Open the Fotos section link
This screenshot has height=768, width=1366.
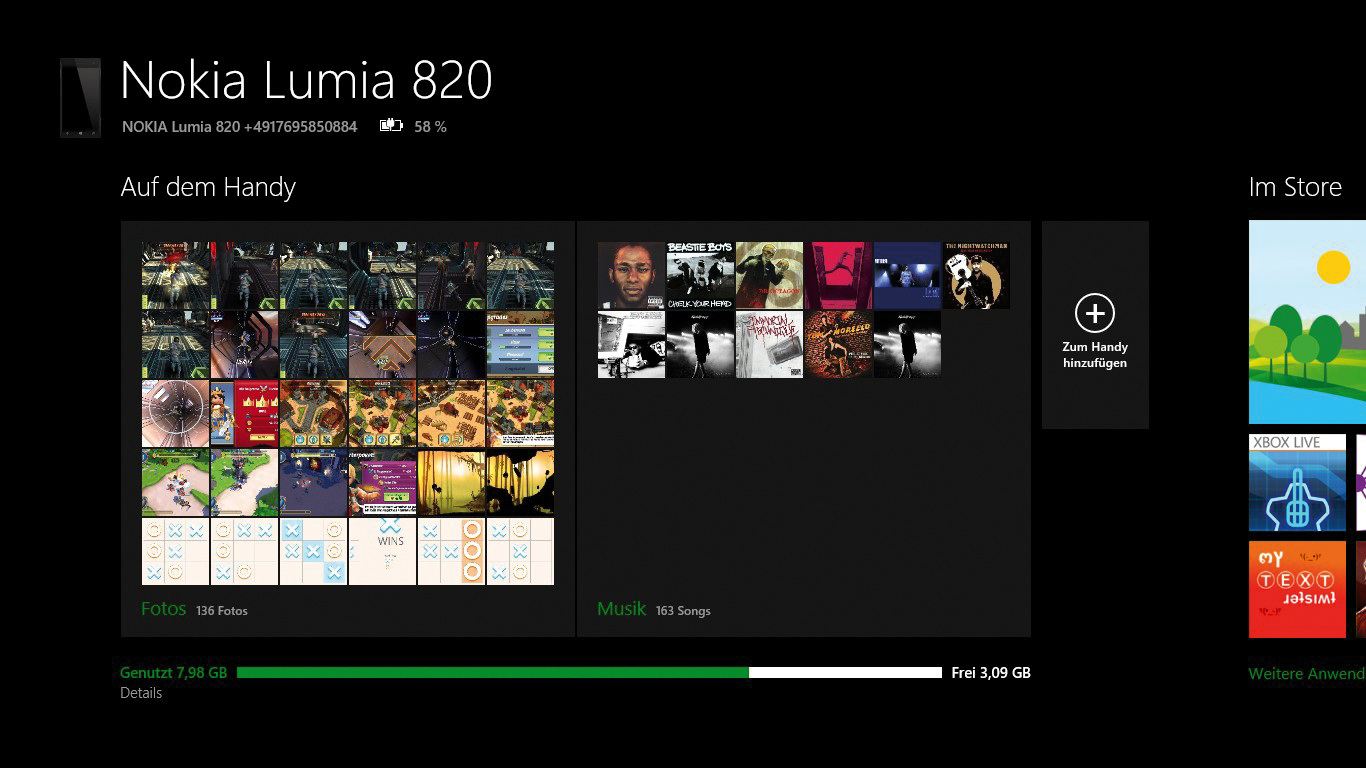164,608
